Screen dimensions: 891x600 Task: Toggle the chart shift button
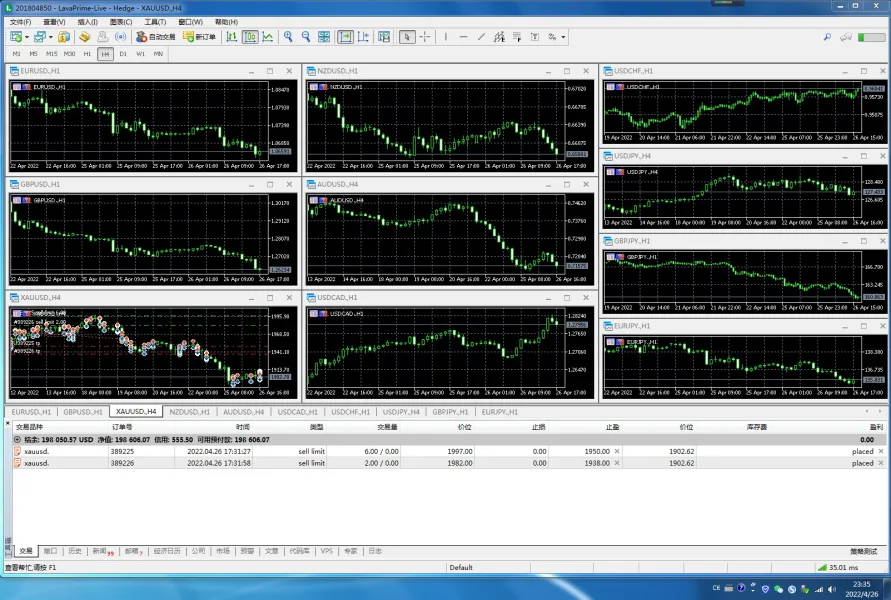362,37
